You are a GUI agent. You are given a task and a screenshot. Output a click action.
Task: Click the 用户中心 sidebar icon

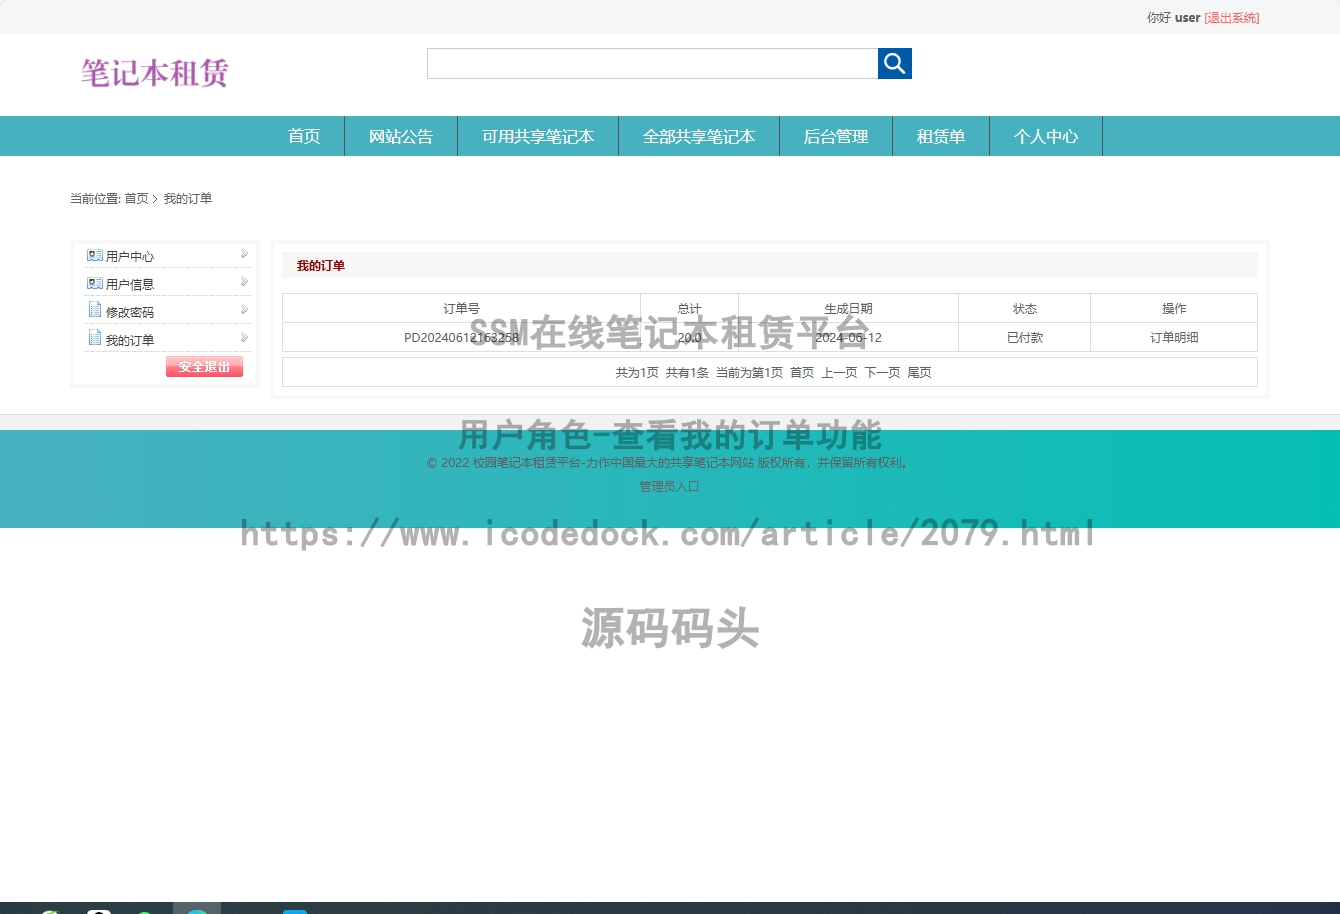click(x=95, y=256)
